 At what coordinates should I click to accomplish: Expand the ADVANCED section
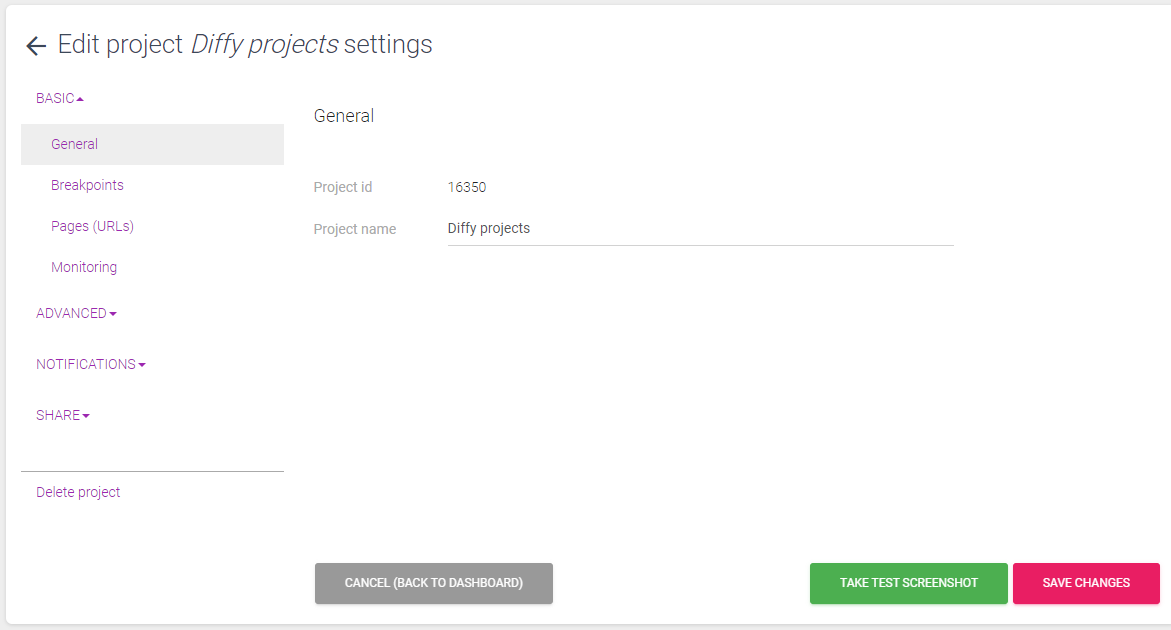pyautogui.click(x=76, y=314)
